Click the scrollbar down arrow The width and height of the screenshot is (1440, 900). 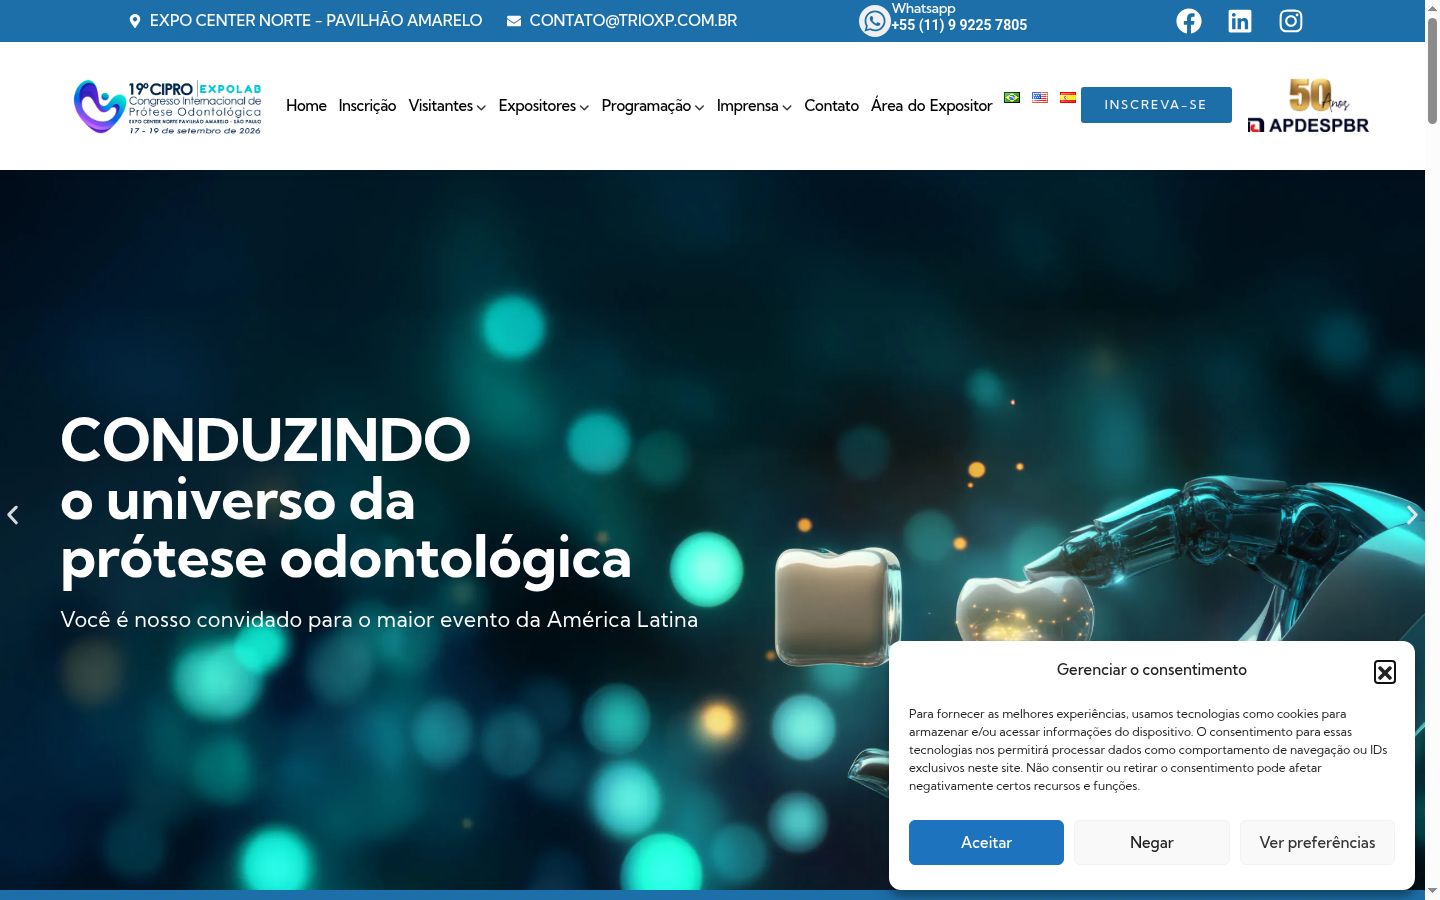1432,891
